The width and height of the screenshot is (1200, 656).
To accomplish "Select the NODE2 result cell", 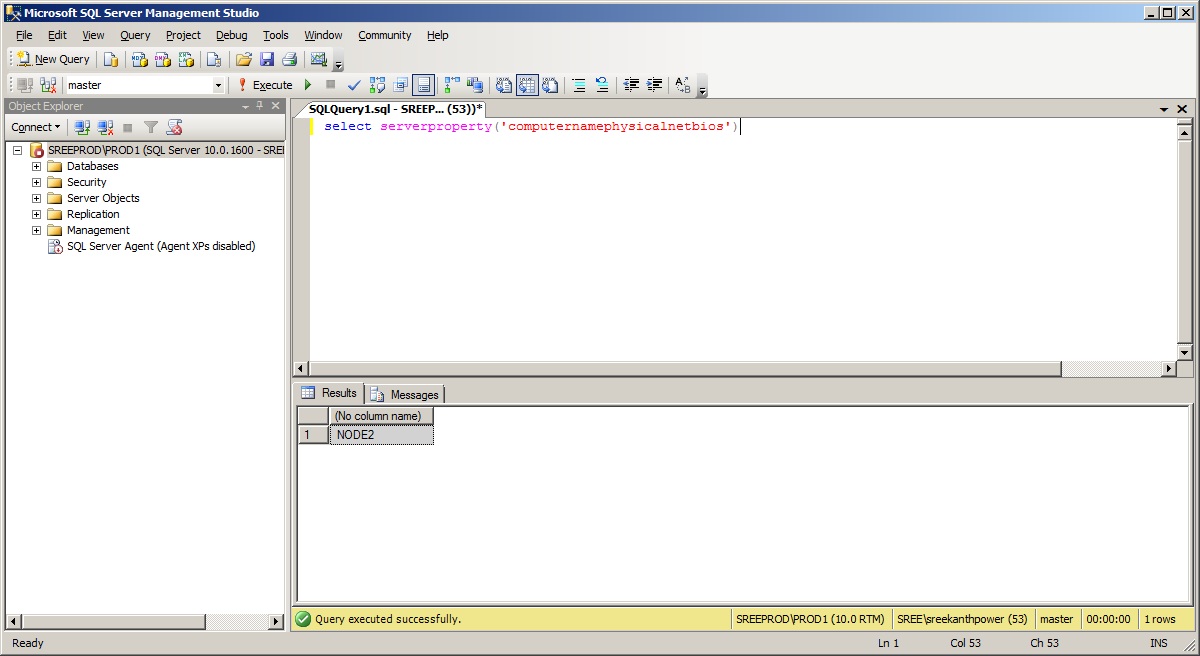I will pos(380,435).
